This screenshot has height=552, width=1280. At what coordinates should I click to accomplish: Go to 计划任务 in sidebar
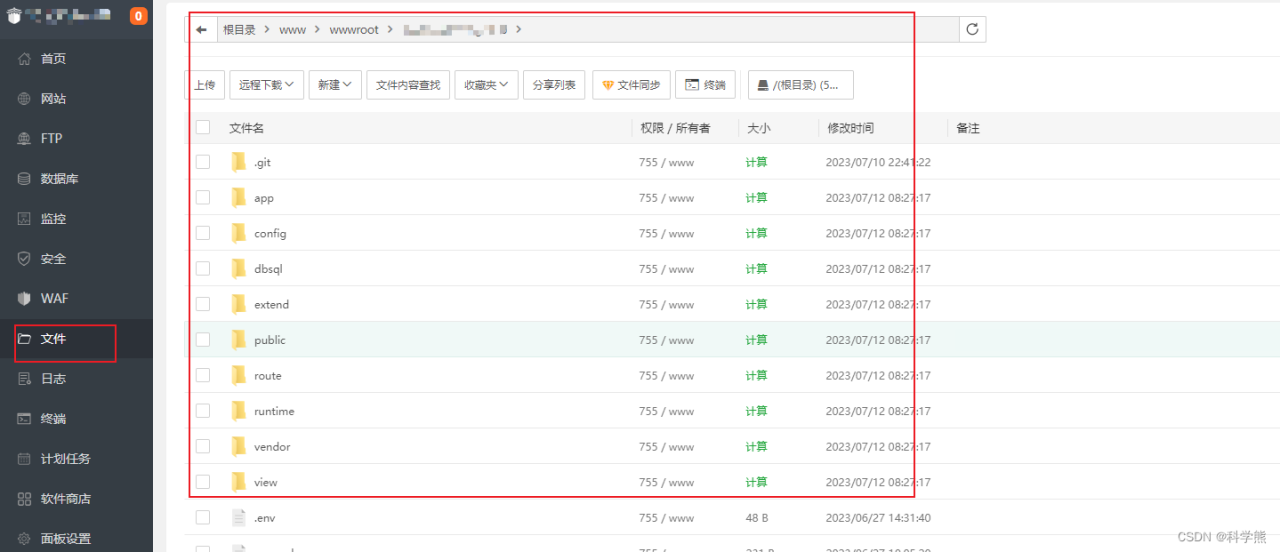(65, 459)
